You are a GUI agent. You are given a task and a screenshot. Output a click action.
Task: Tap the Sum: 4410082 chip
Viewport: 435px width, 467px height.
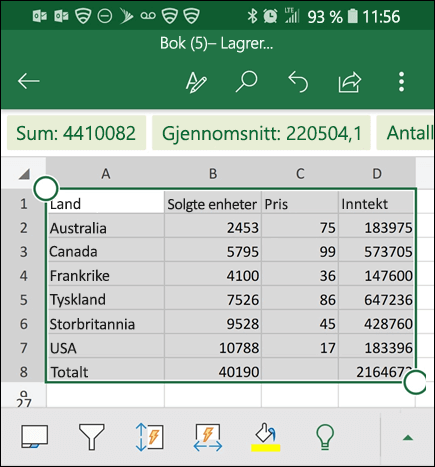[76, 133]
